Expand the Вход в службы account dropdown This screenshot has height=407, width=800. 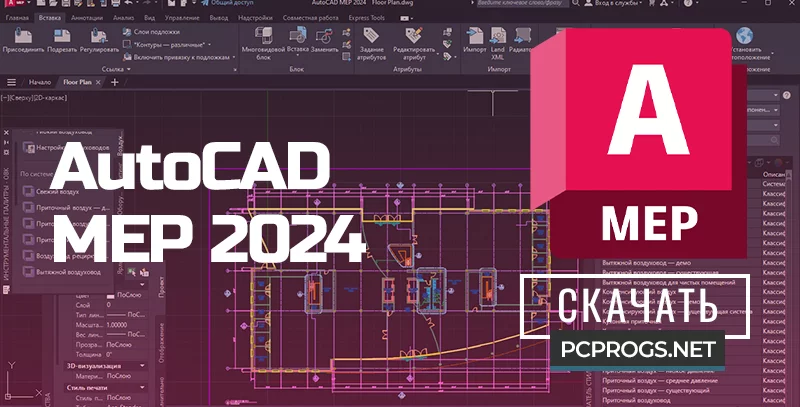tap(641, 3)
